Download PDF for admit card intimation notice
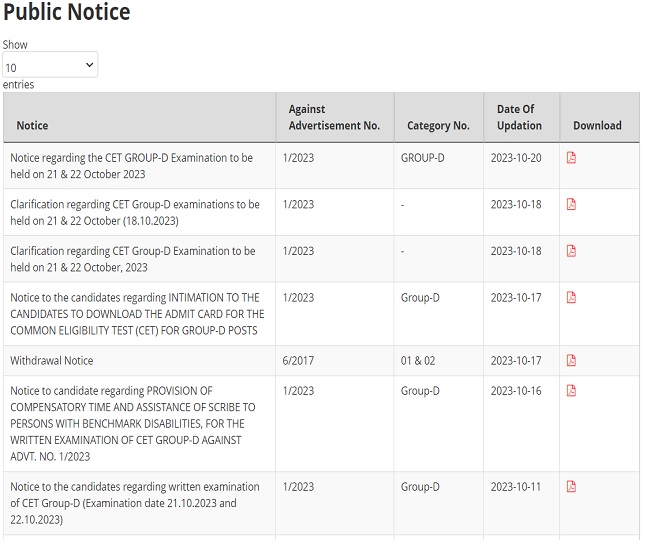650x540 pixels. point(571,298)
